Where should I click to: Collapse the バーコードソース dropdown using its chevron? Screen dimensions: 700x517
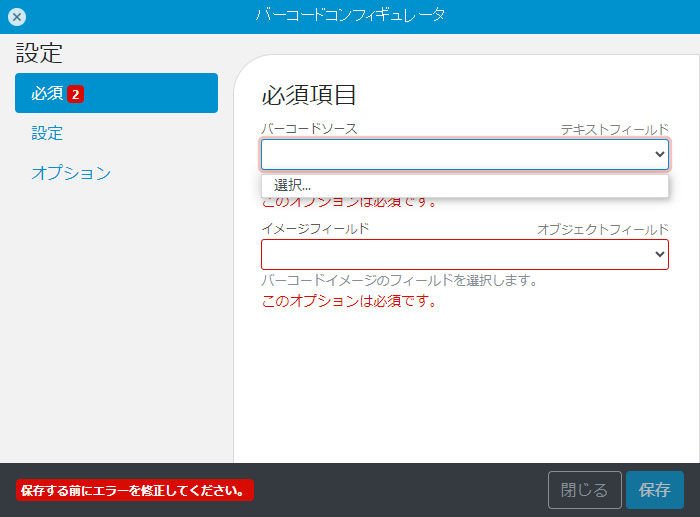click(659, 154)
